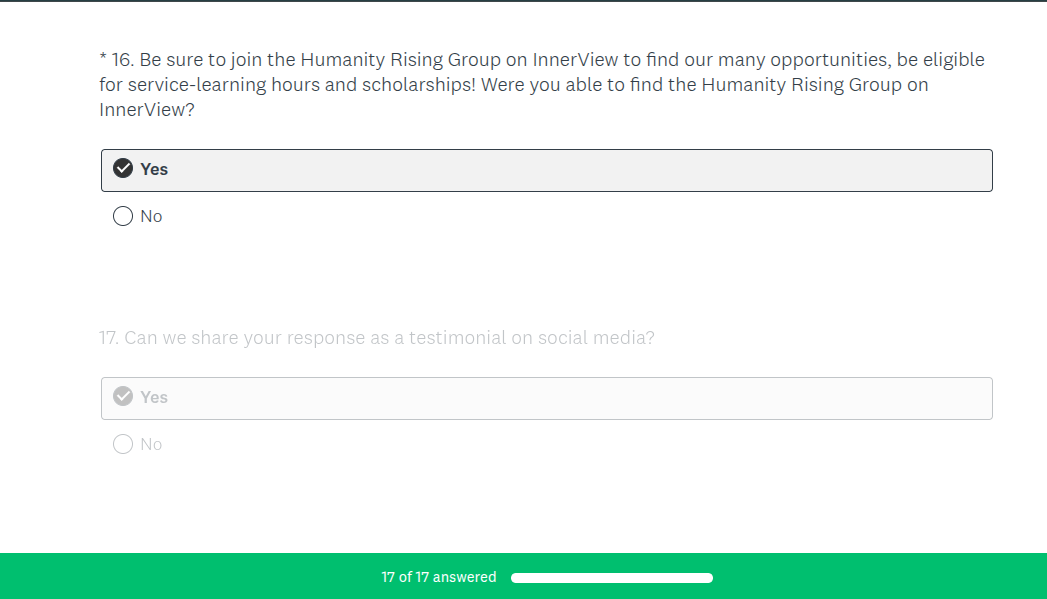Select the No radio circle for question 16
Viewport: 1047px width, 599px height.
[x=123, y=216]
